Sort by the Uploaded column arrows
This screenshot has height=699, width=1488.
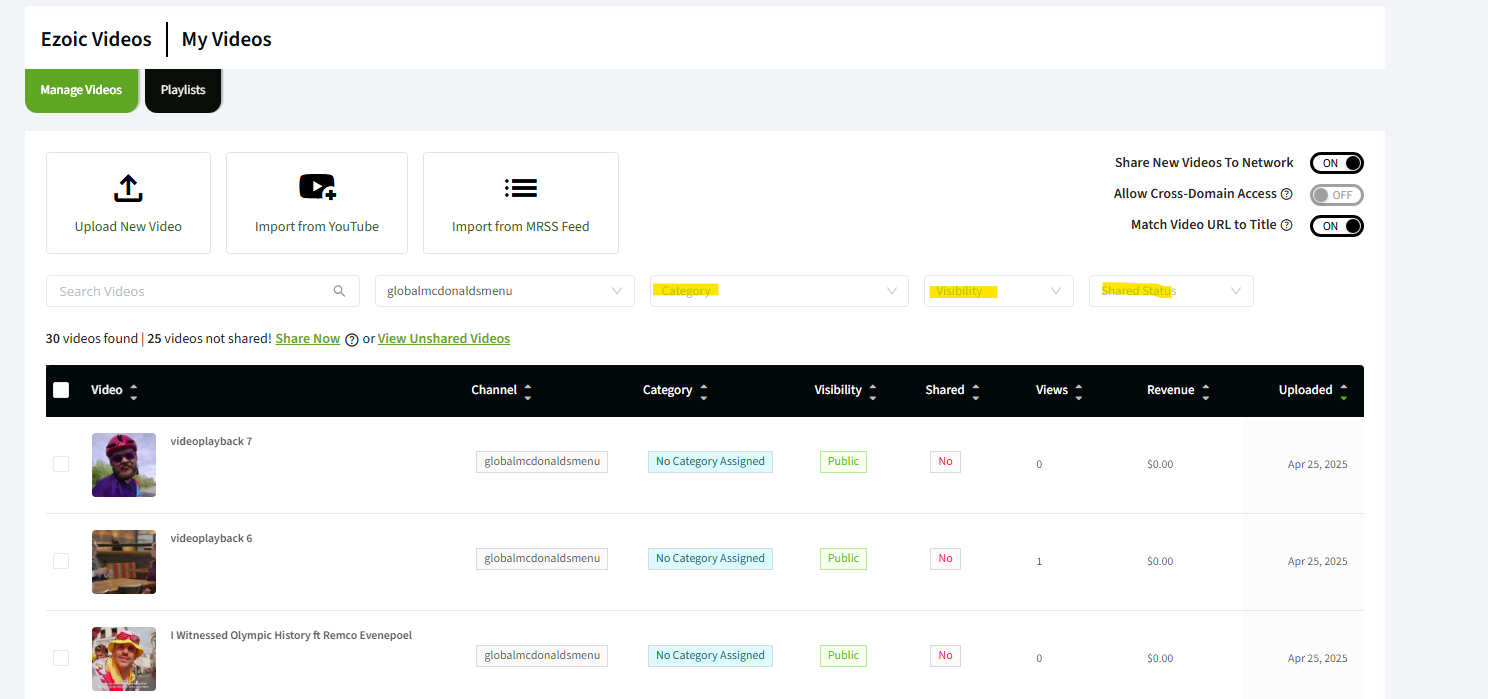pos(1343,391)
